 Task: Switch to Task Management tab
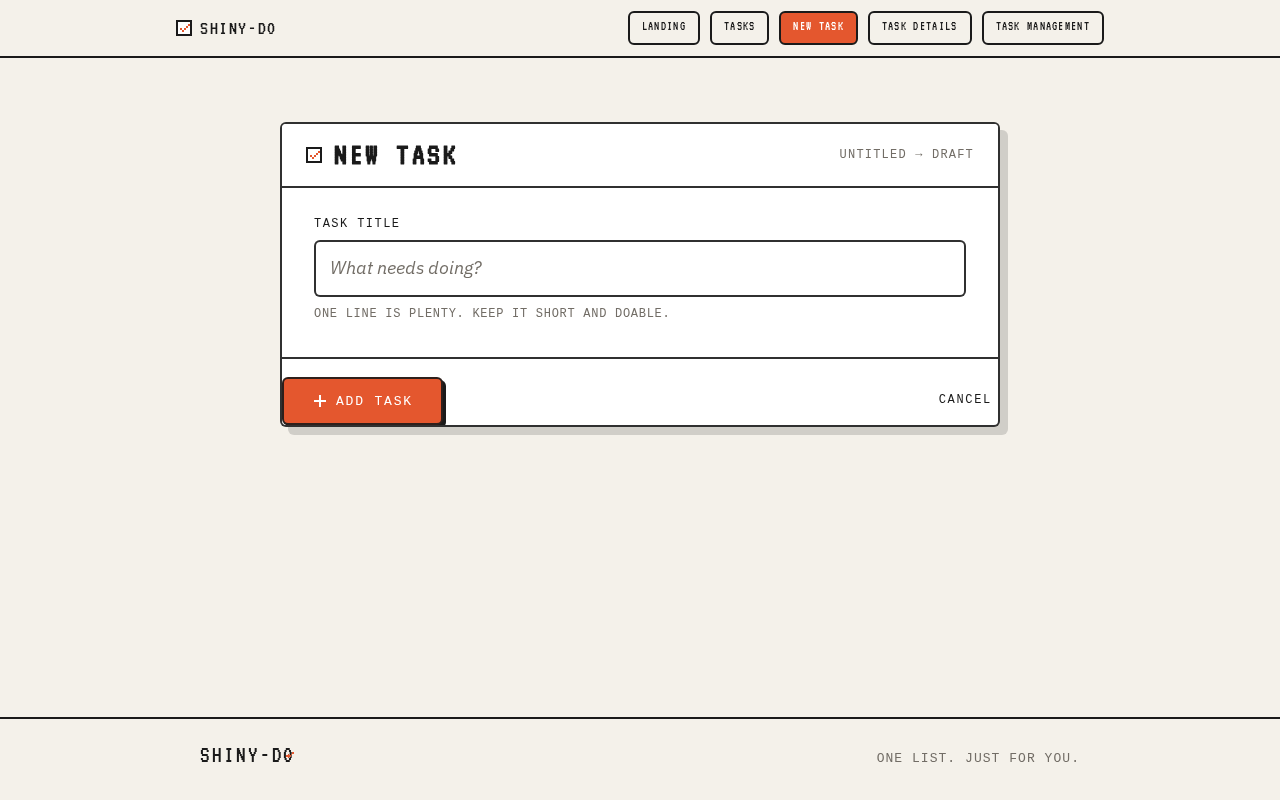[x=1043, y=28]
